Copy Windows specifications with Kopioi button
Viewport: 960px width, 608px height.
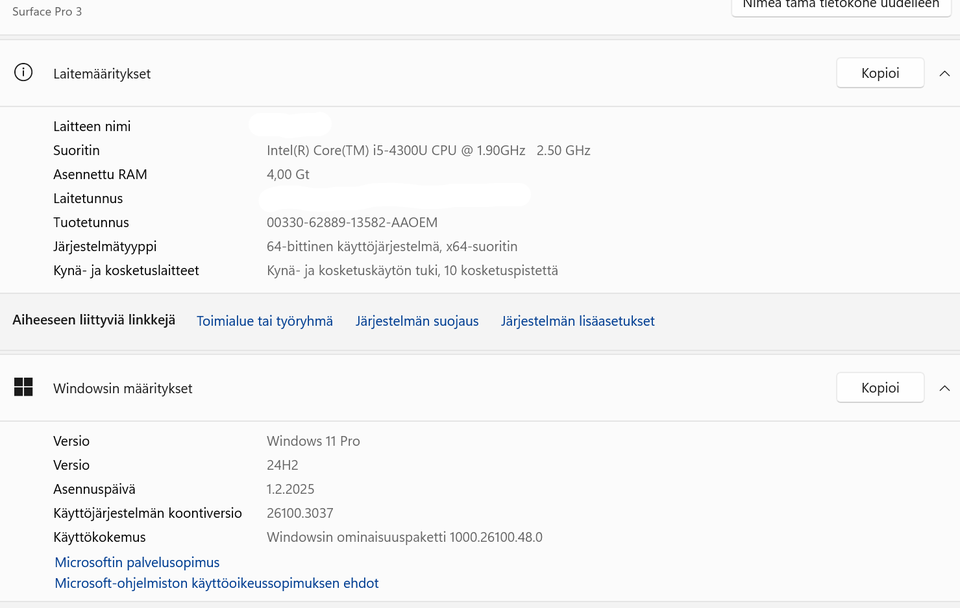(x=880, y=388)
